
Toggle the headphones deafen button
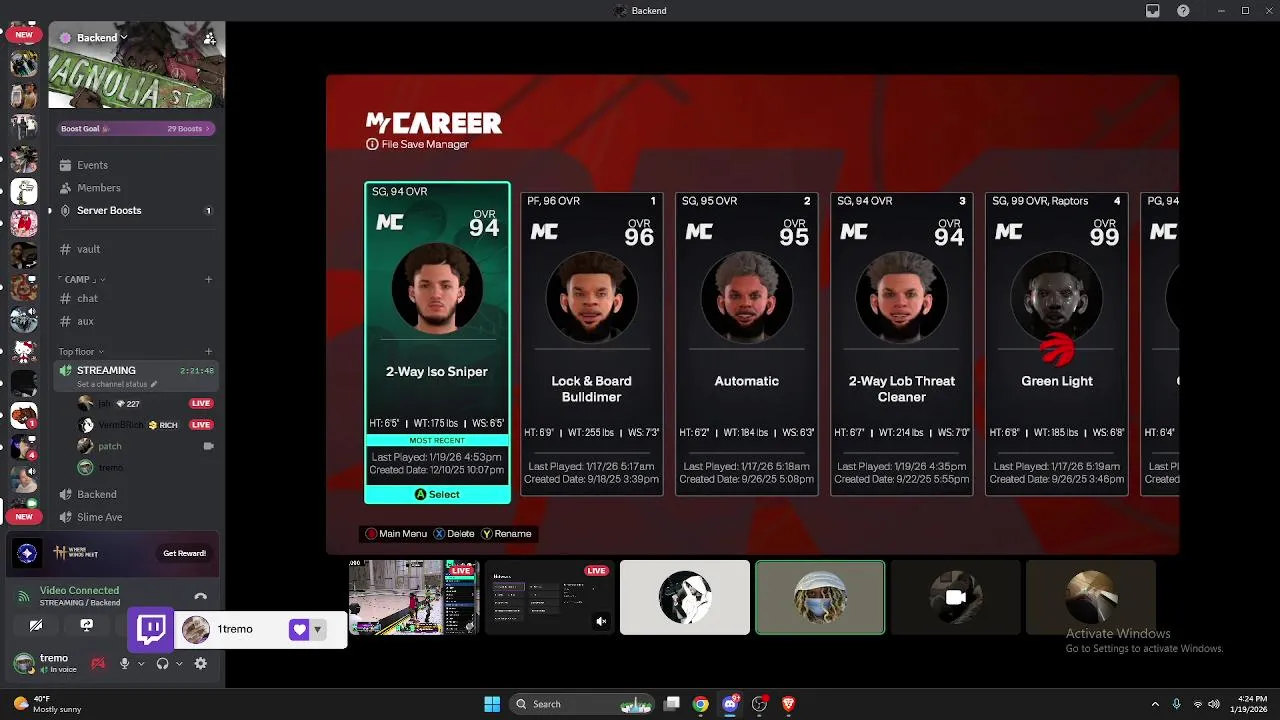click(163, 663)
